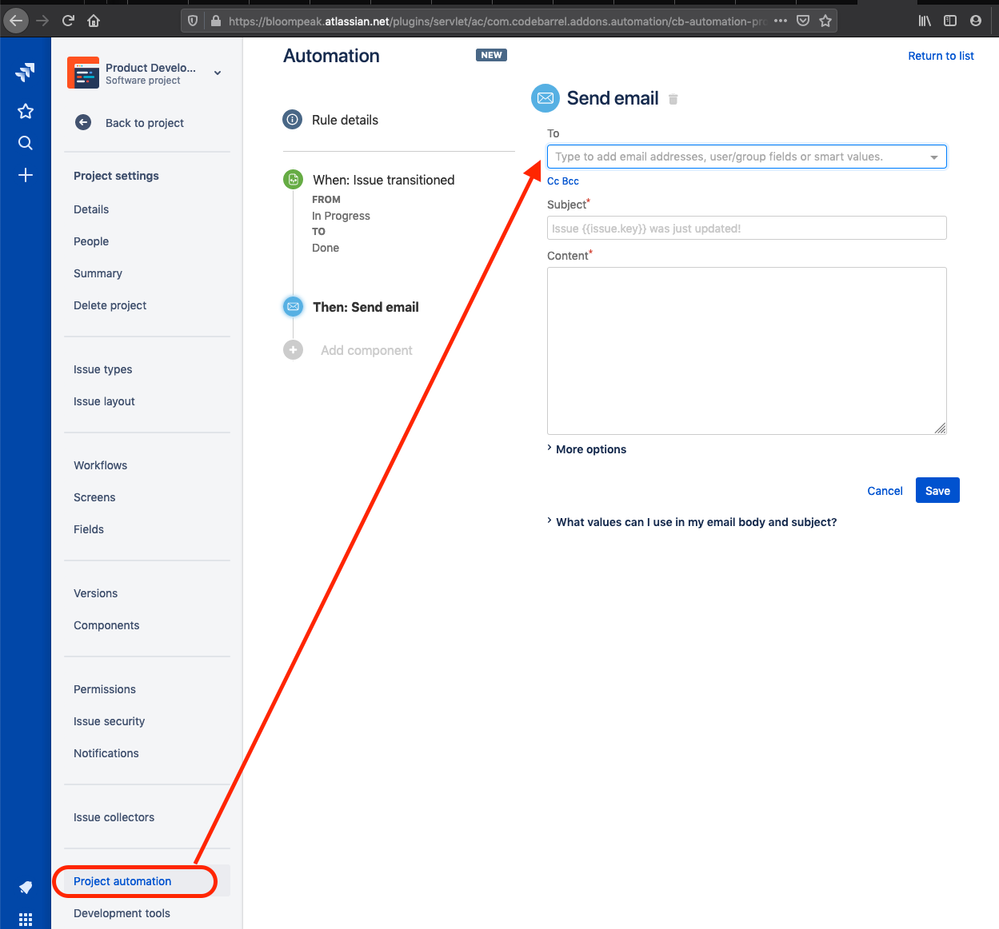The height and width of the screenshot is (929, 999).
Task: Open Development tools settings
Action: point(122,913)
